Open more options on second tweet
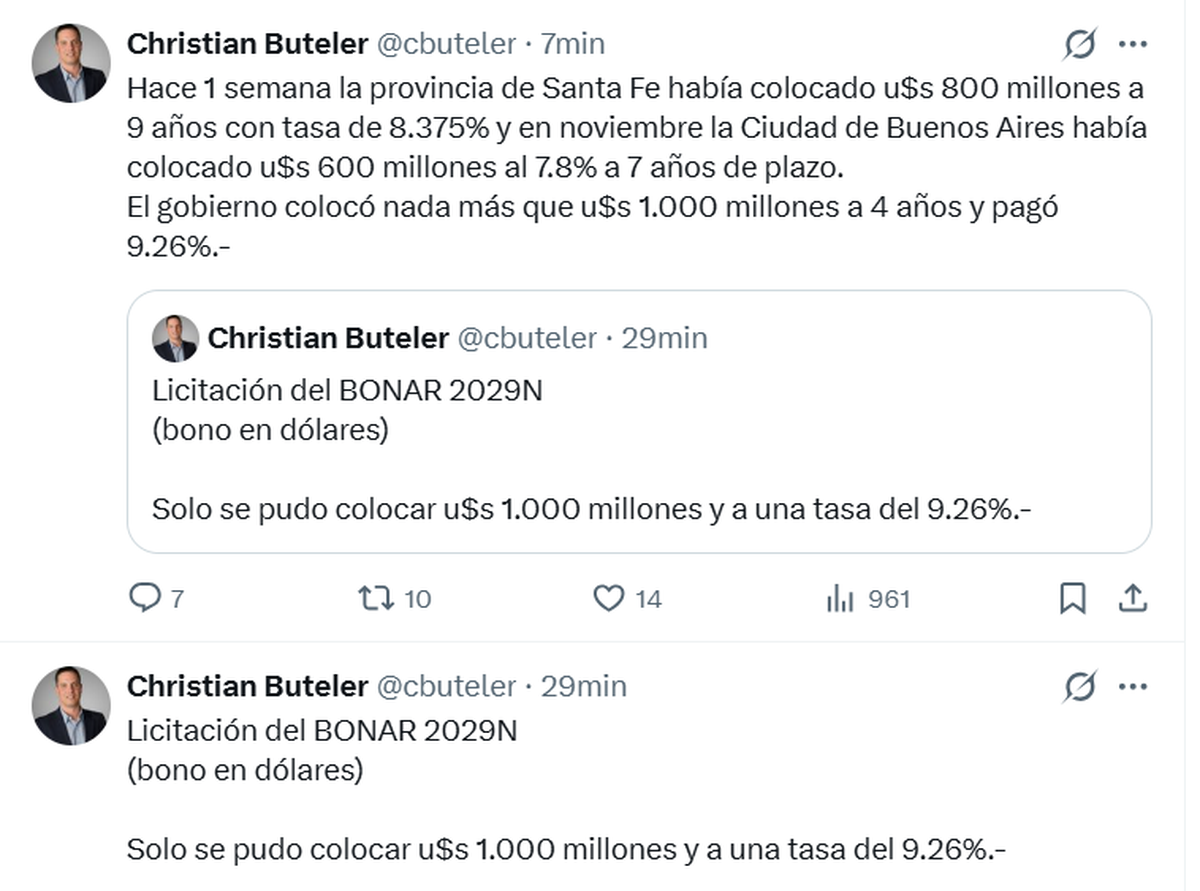The width and height of the screenshot is (1200, 891). point(1132,687)
